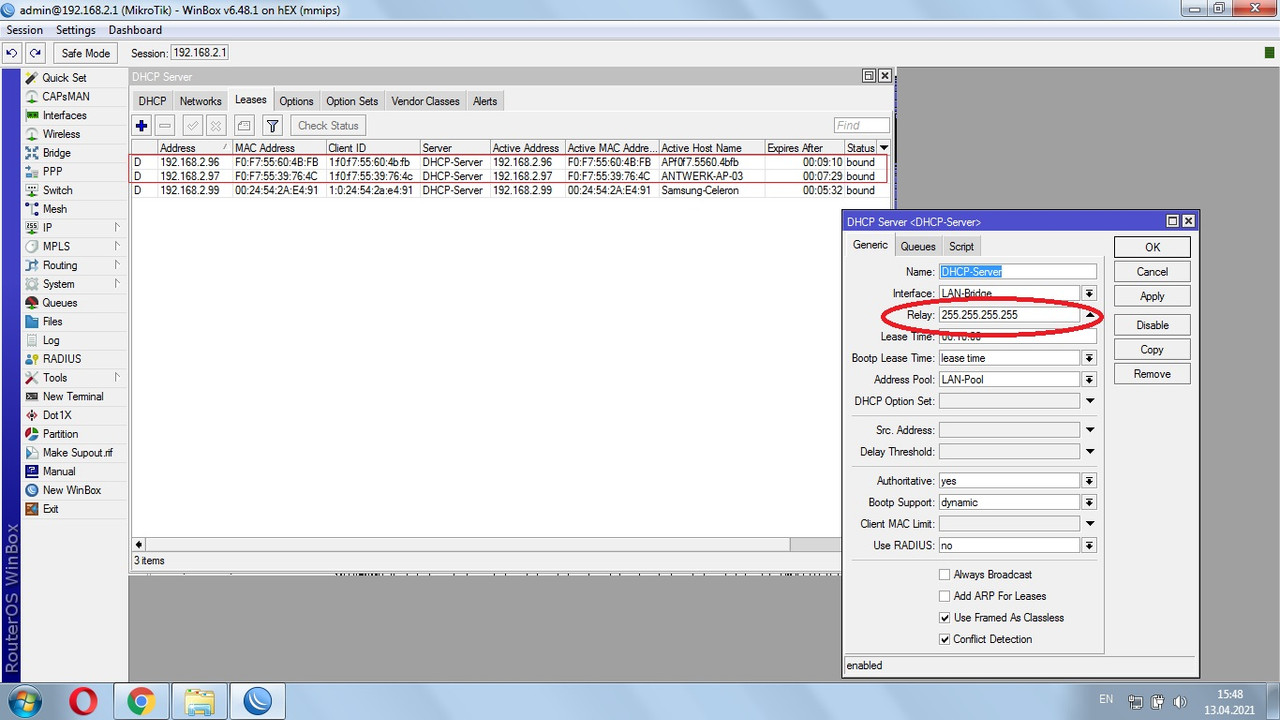1280x720 pixels.
Task: Switch to the Networks tab
Action: pyautogui.click(x=201, y=101)
